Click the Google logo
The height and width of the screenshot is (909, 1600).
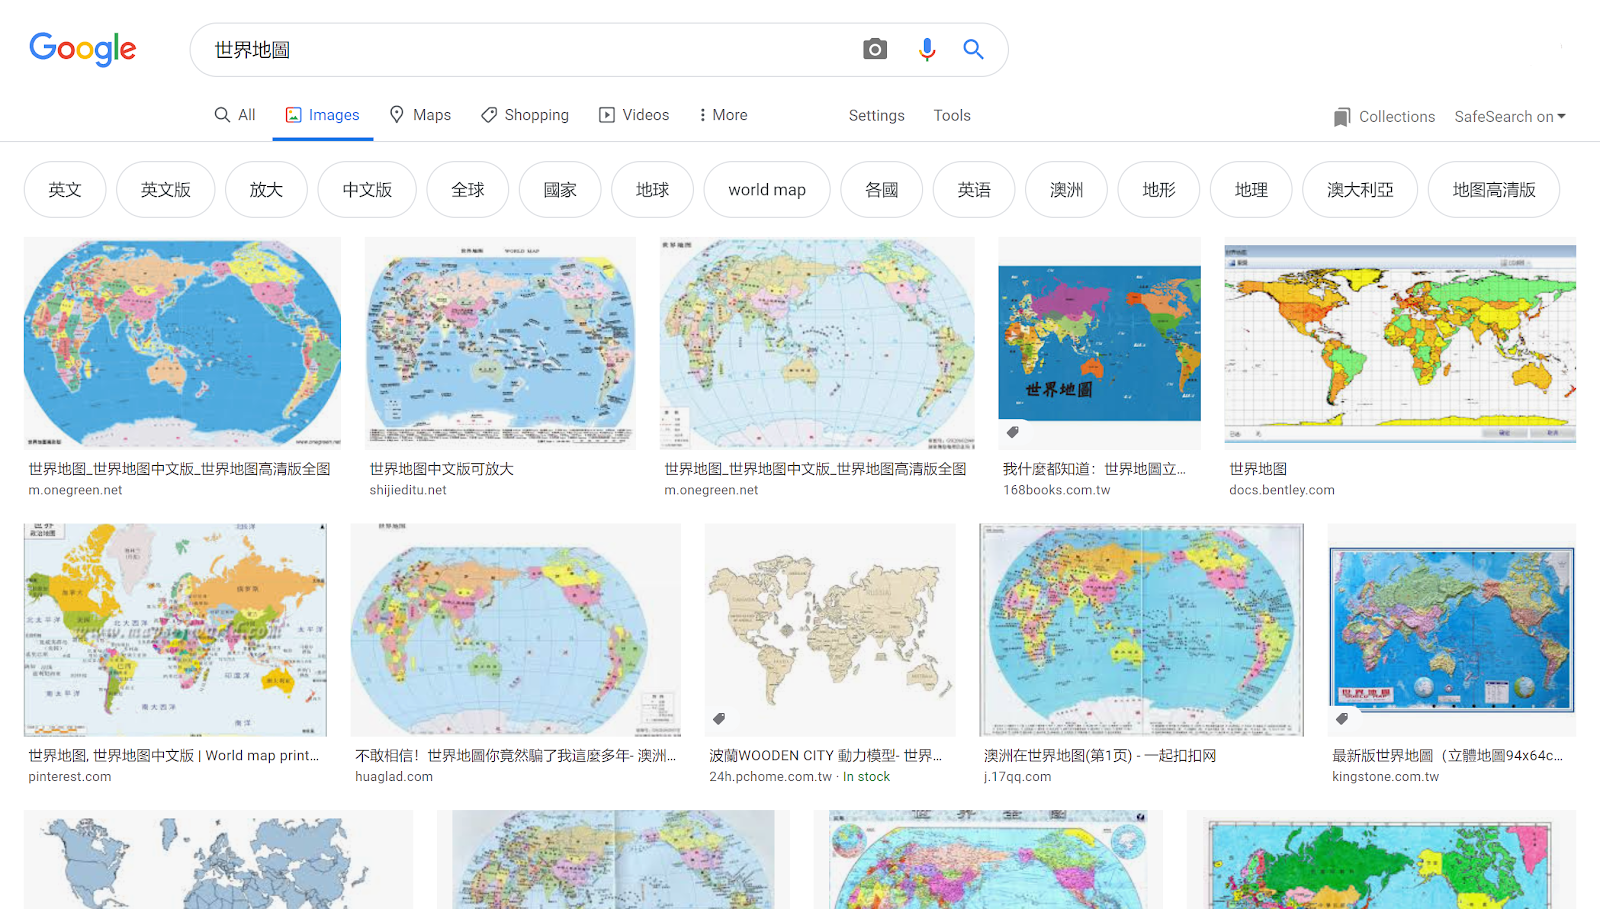[83, 49]
